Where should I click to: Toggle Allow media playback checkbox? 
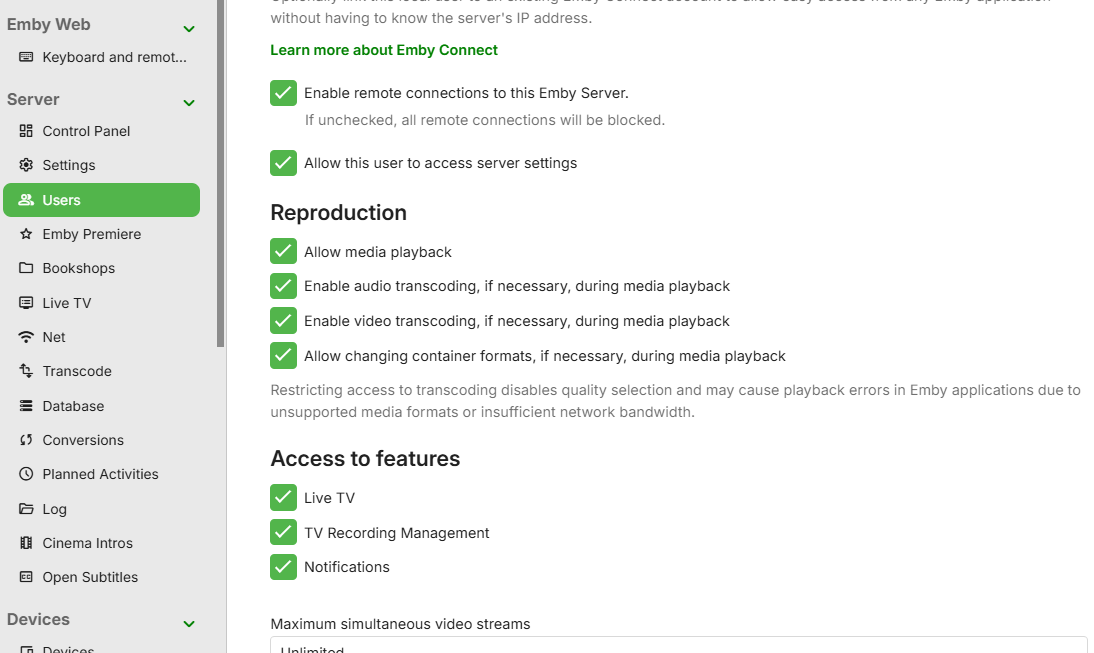click(283, 252)
